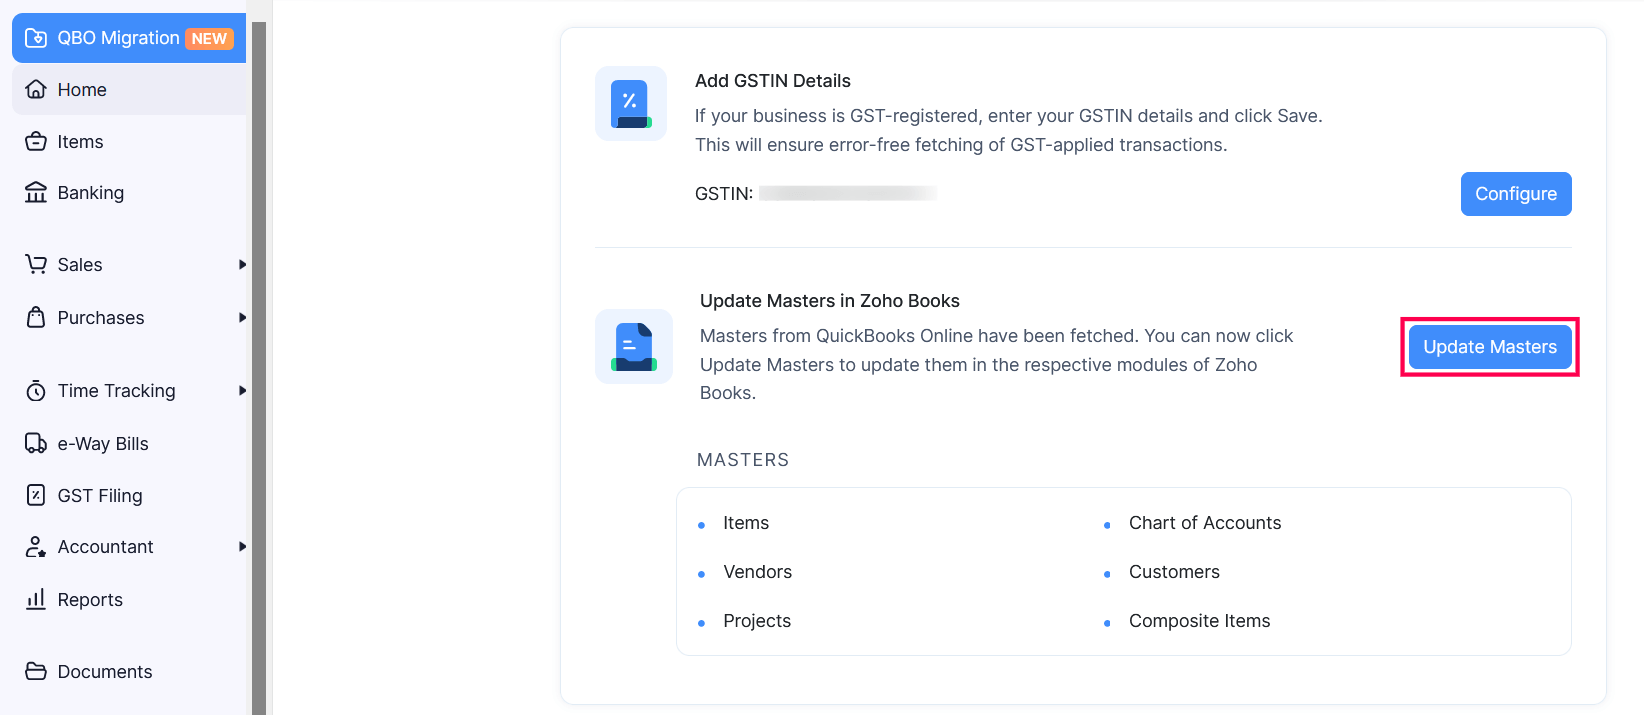Click the Banking building icon
Image resolution: width=1644 pixels, height=715 pixels.
click(36, 192)
